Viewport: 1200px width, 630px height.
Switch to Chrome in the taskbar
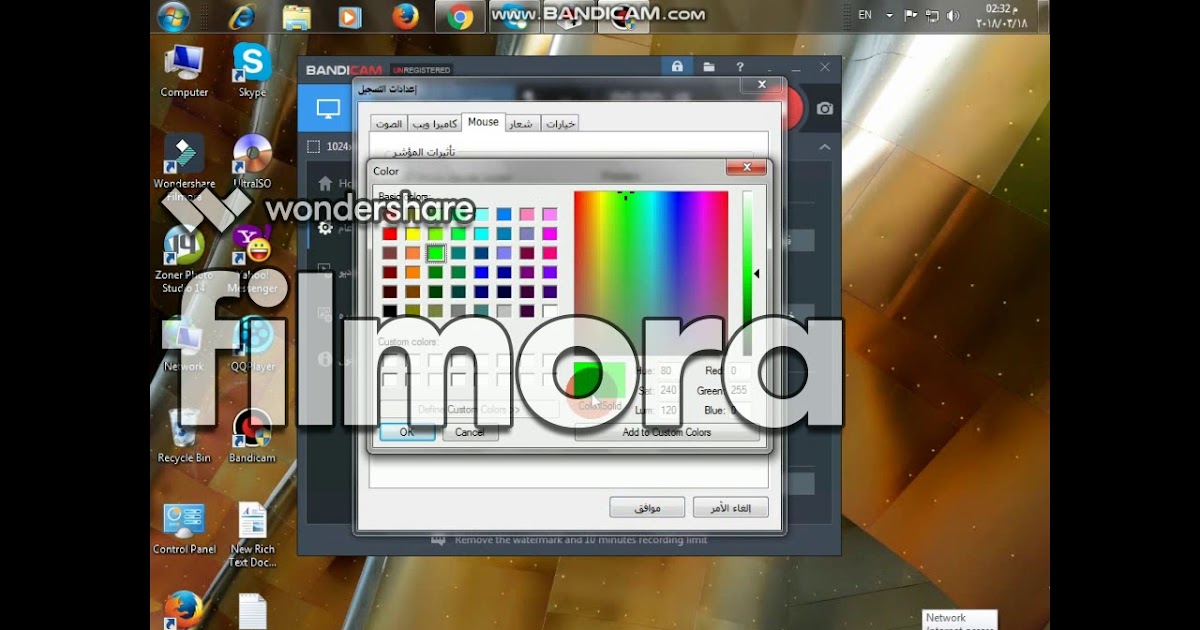point(460,16)
